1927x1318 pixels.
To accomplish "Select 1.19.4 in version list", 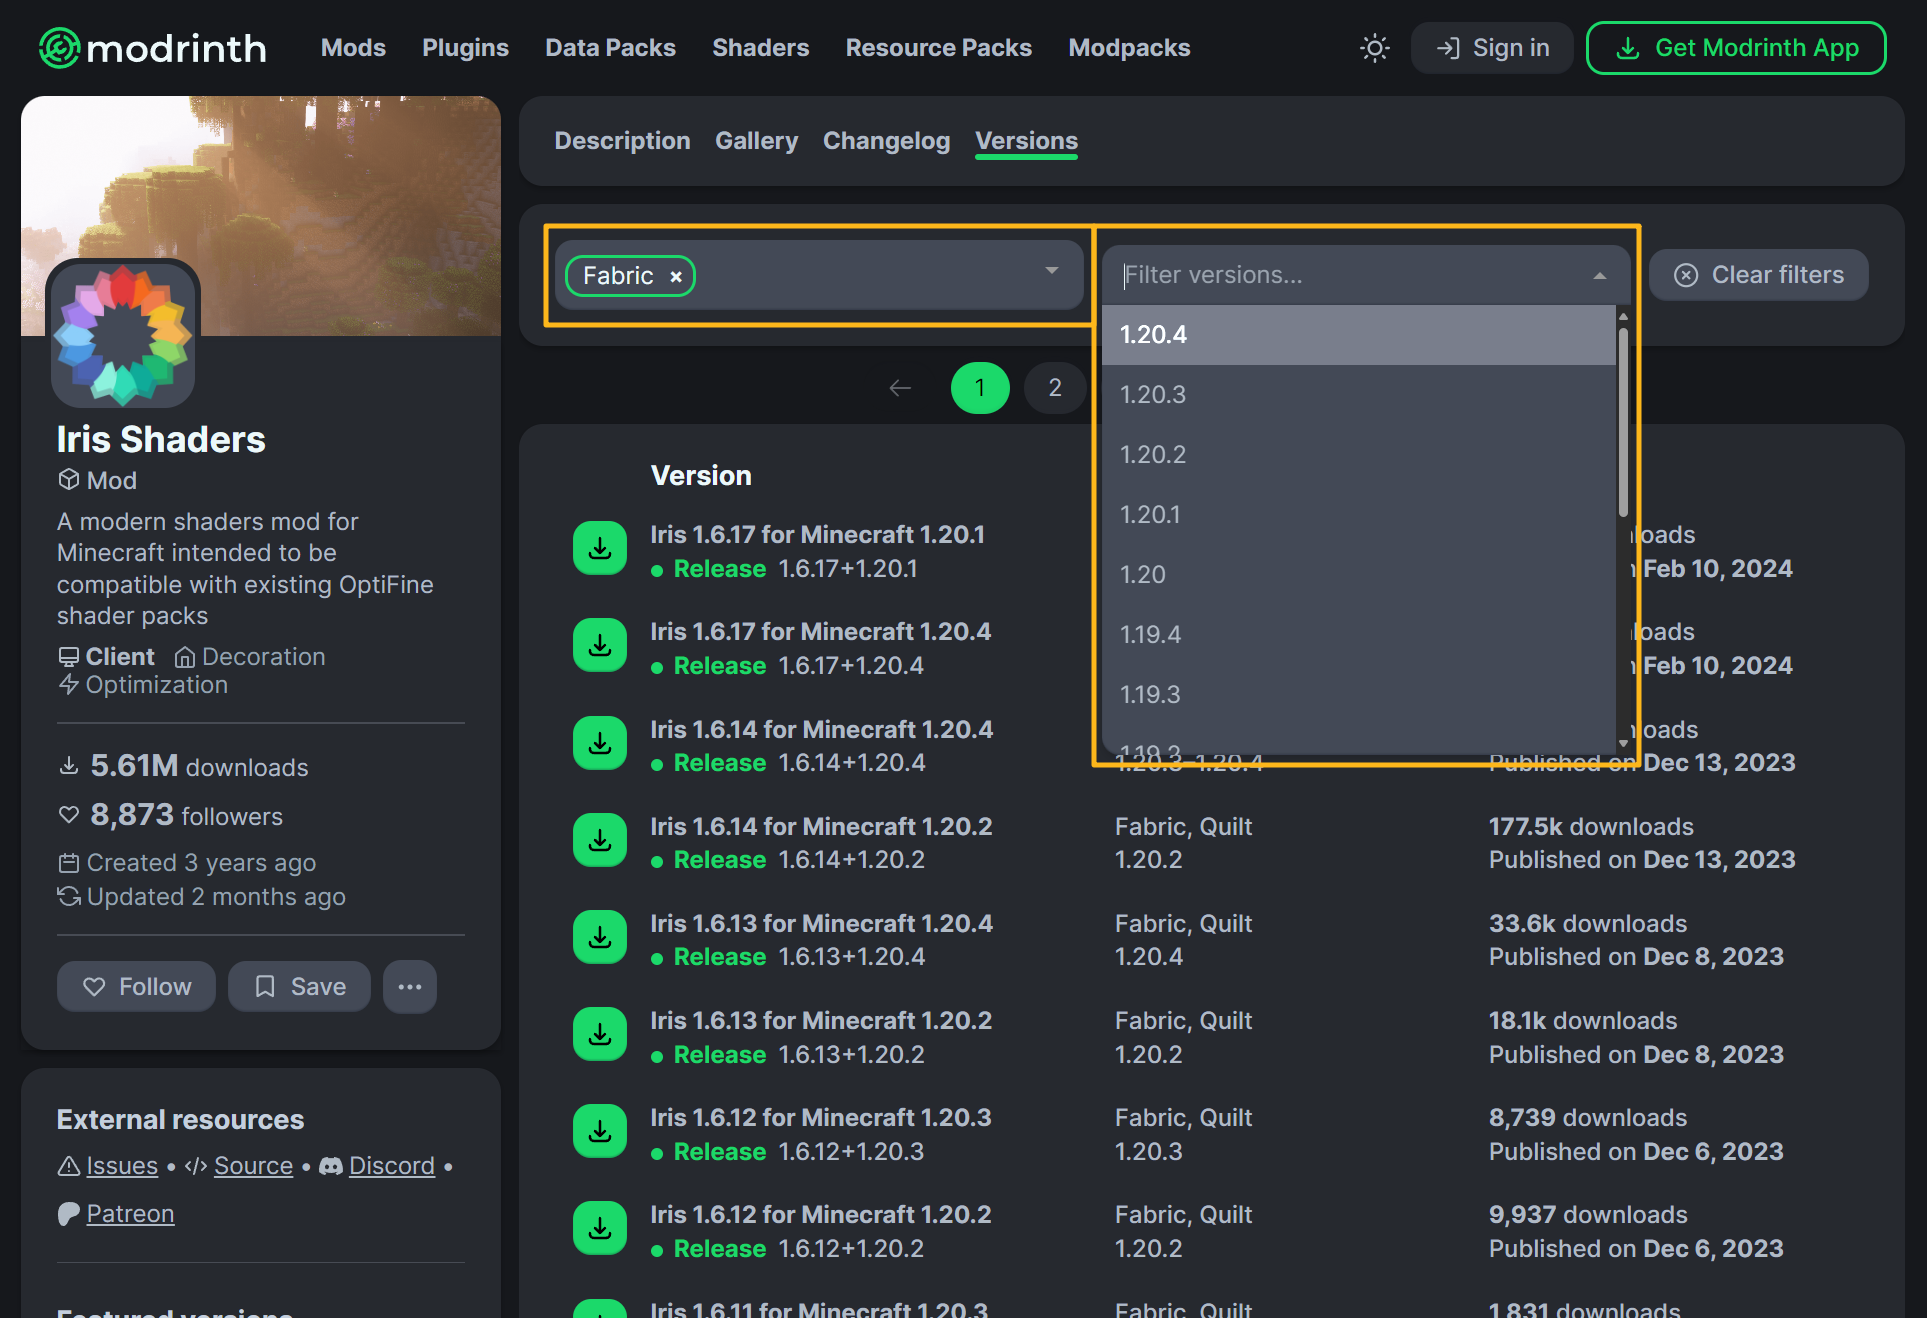I will (1358, 635).
